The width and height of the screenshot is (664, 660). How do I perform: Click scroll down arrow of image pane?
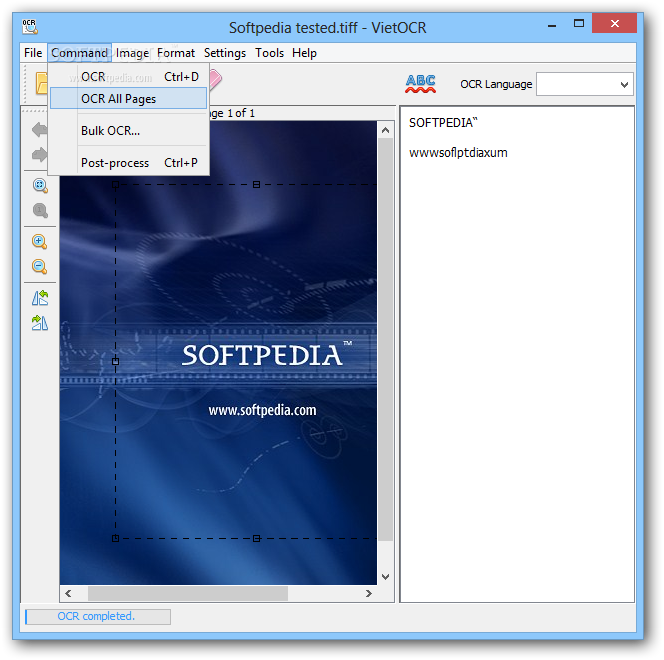point(385,577)
